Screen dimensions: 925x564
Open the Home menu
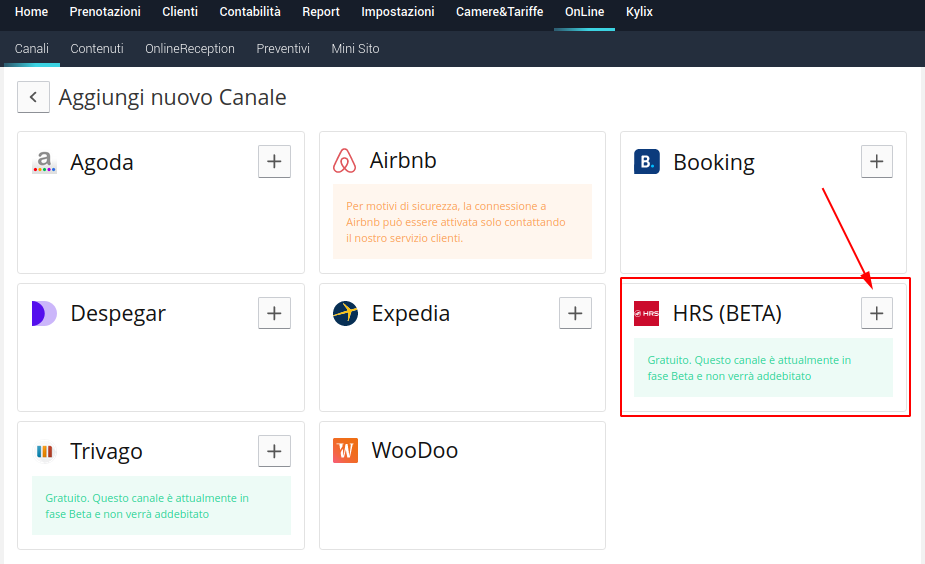pos(31,12)
